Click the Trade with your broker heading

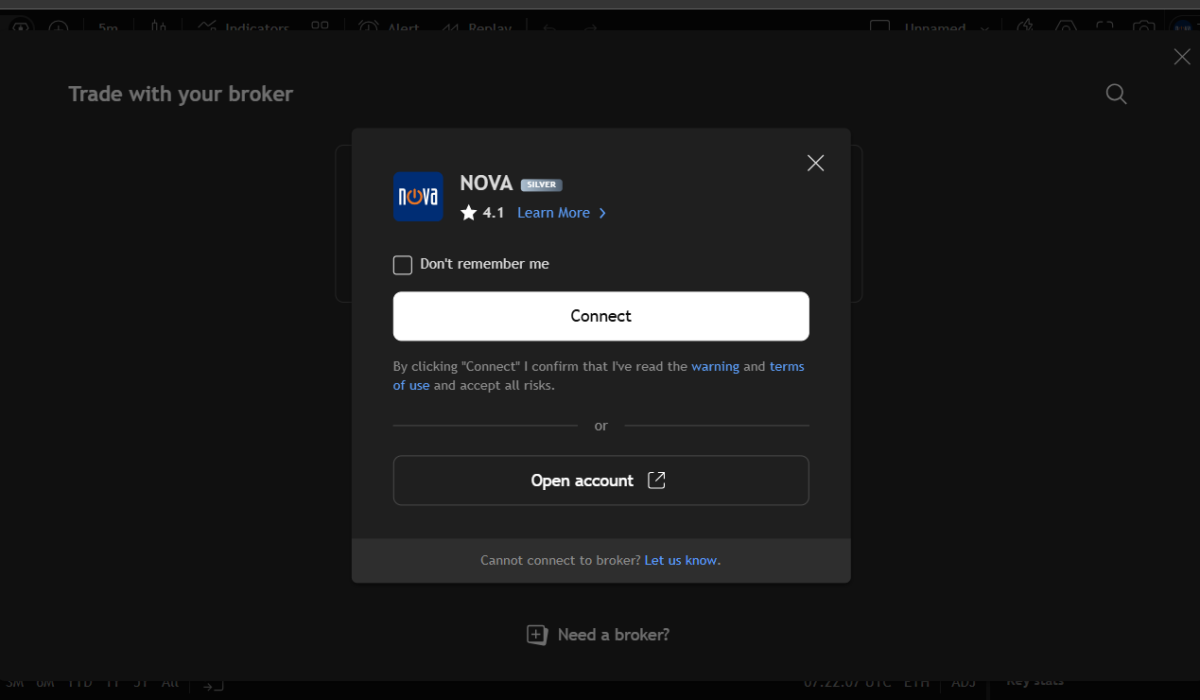pyautogui.click(x=181, y=94)
